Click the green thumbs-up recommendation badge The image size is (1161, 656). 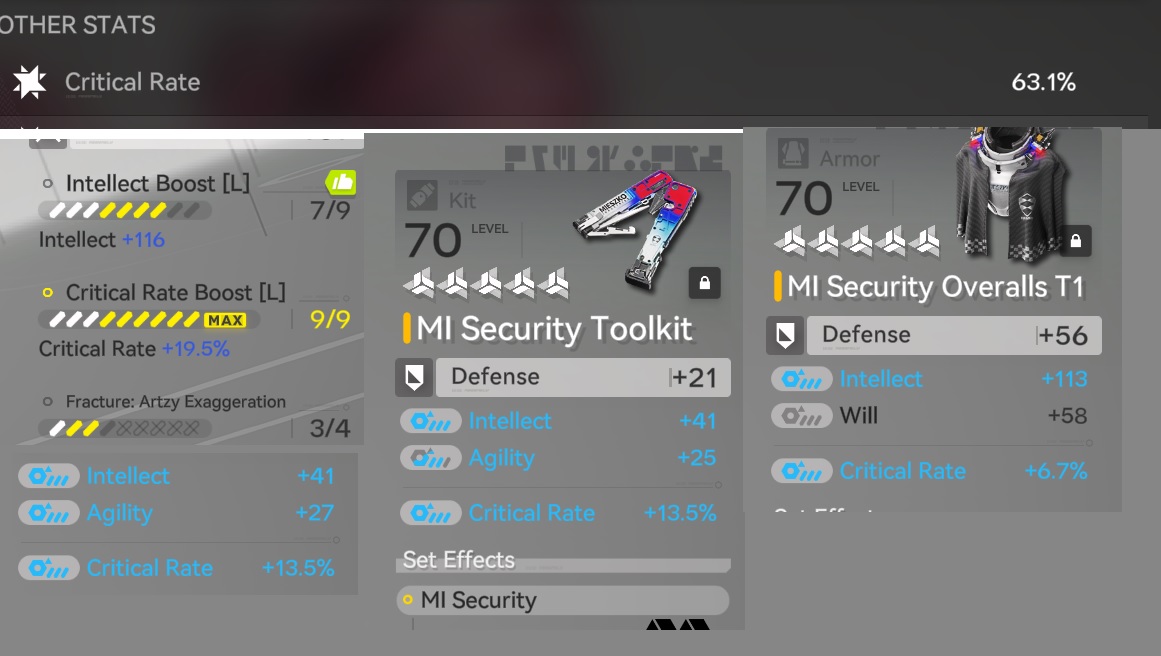tap(341, 182)
